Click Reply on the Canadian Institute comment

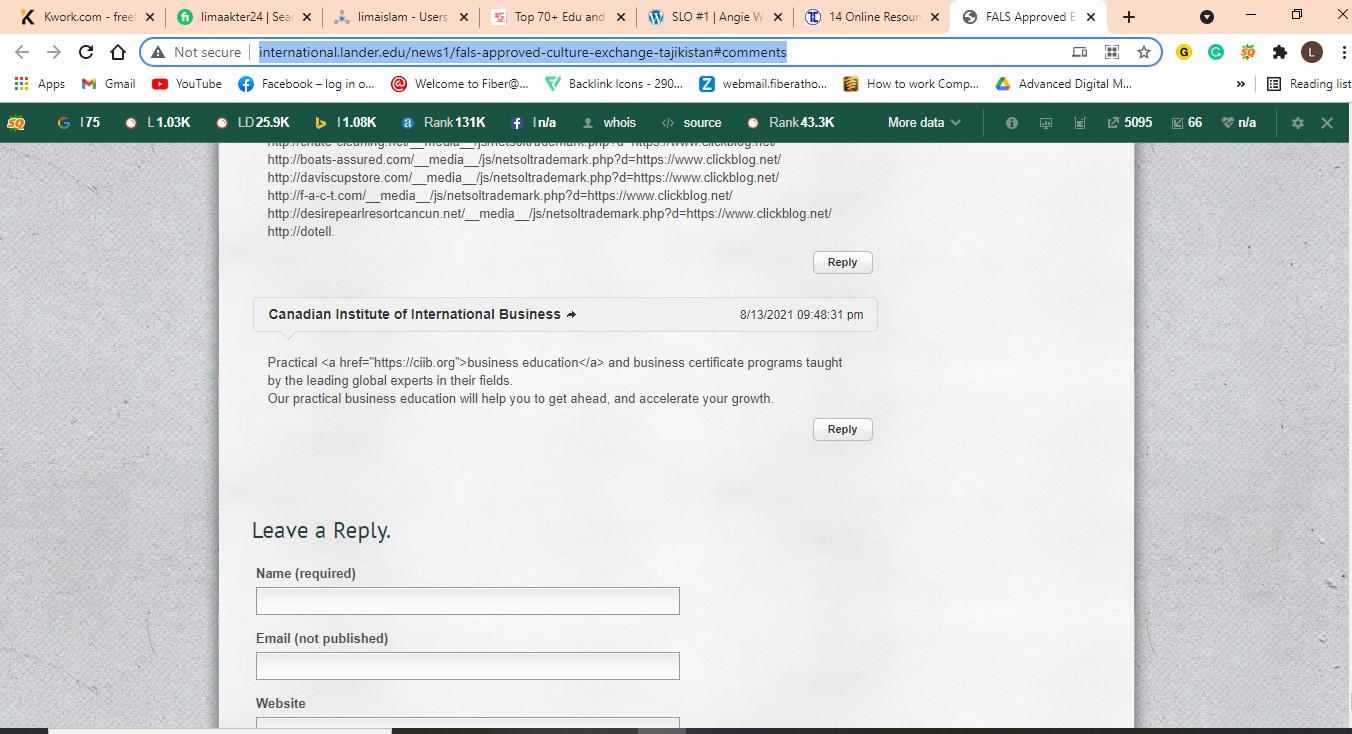point(842,428)
